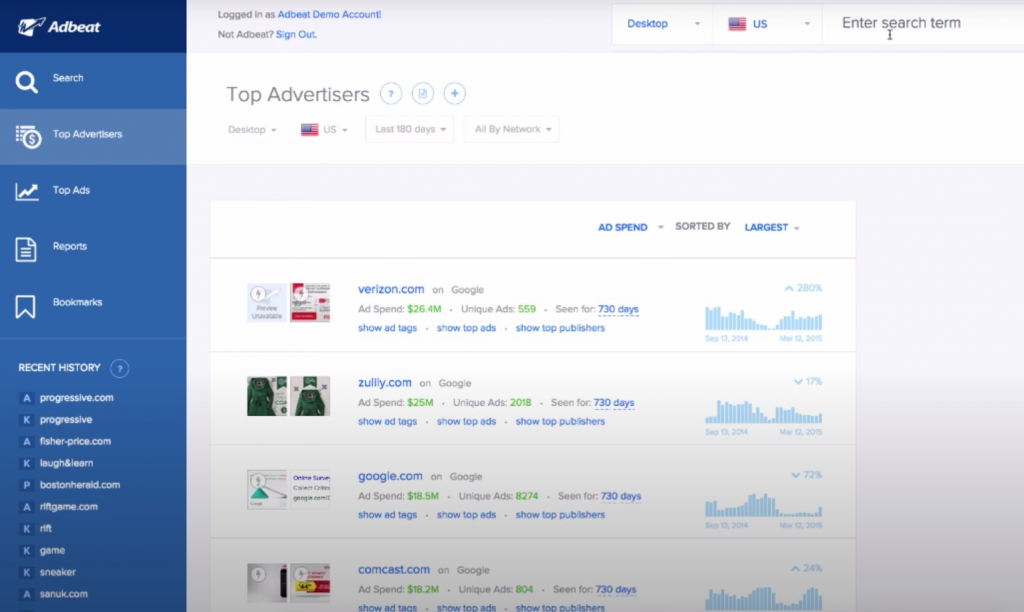Open zulily.com advertiser link
The width and height of the screenshot is (1024, 612).
click(x=385, y=382)
